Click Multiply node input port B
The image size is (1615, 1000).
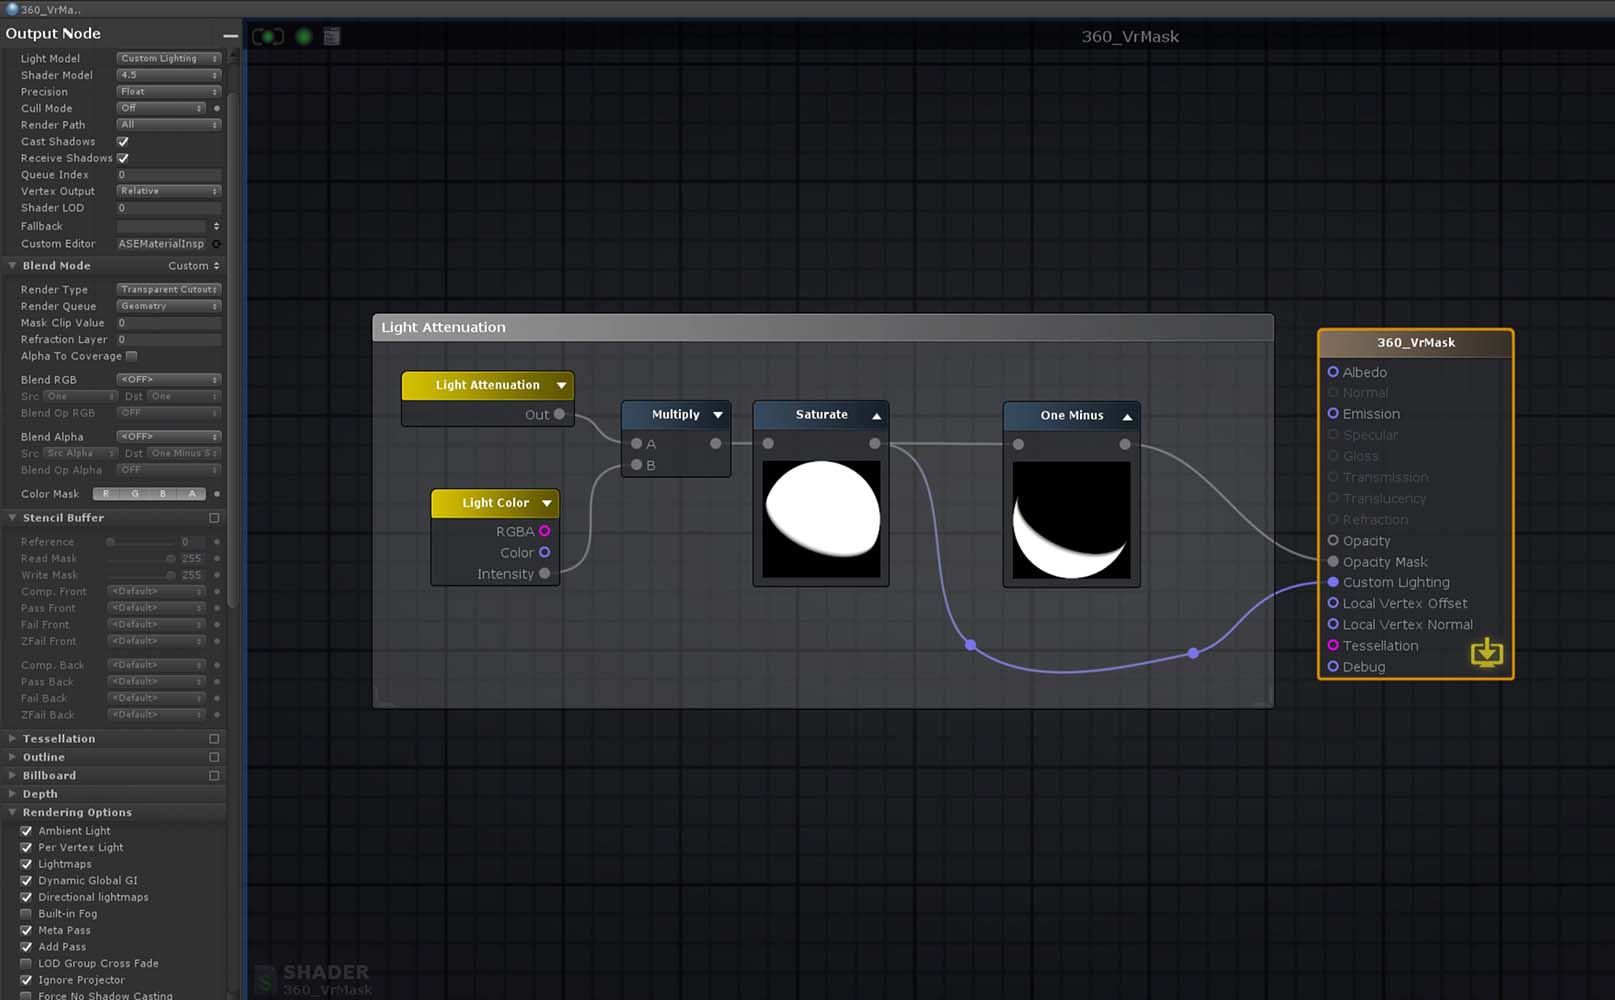coord(636,464)
